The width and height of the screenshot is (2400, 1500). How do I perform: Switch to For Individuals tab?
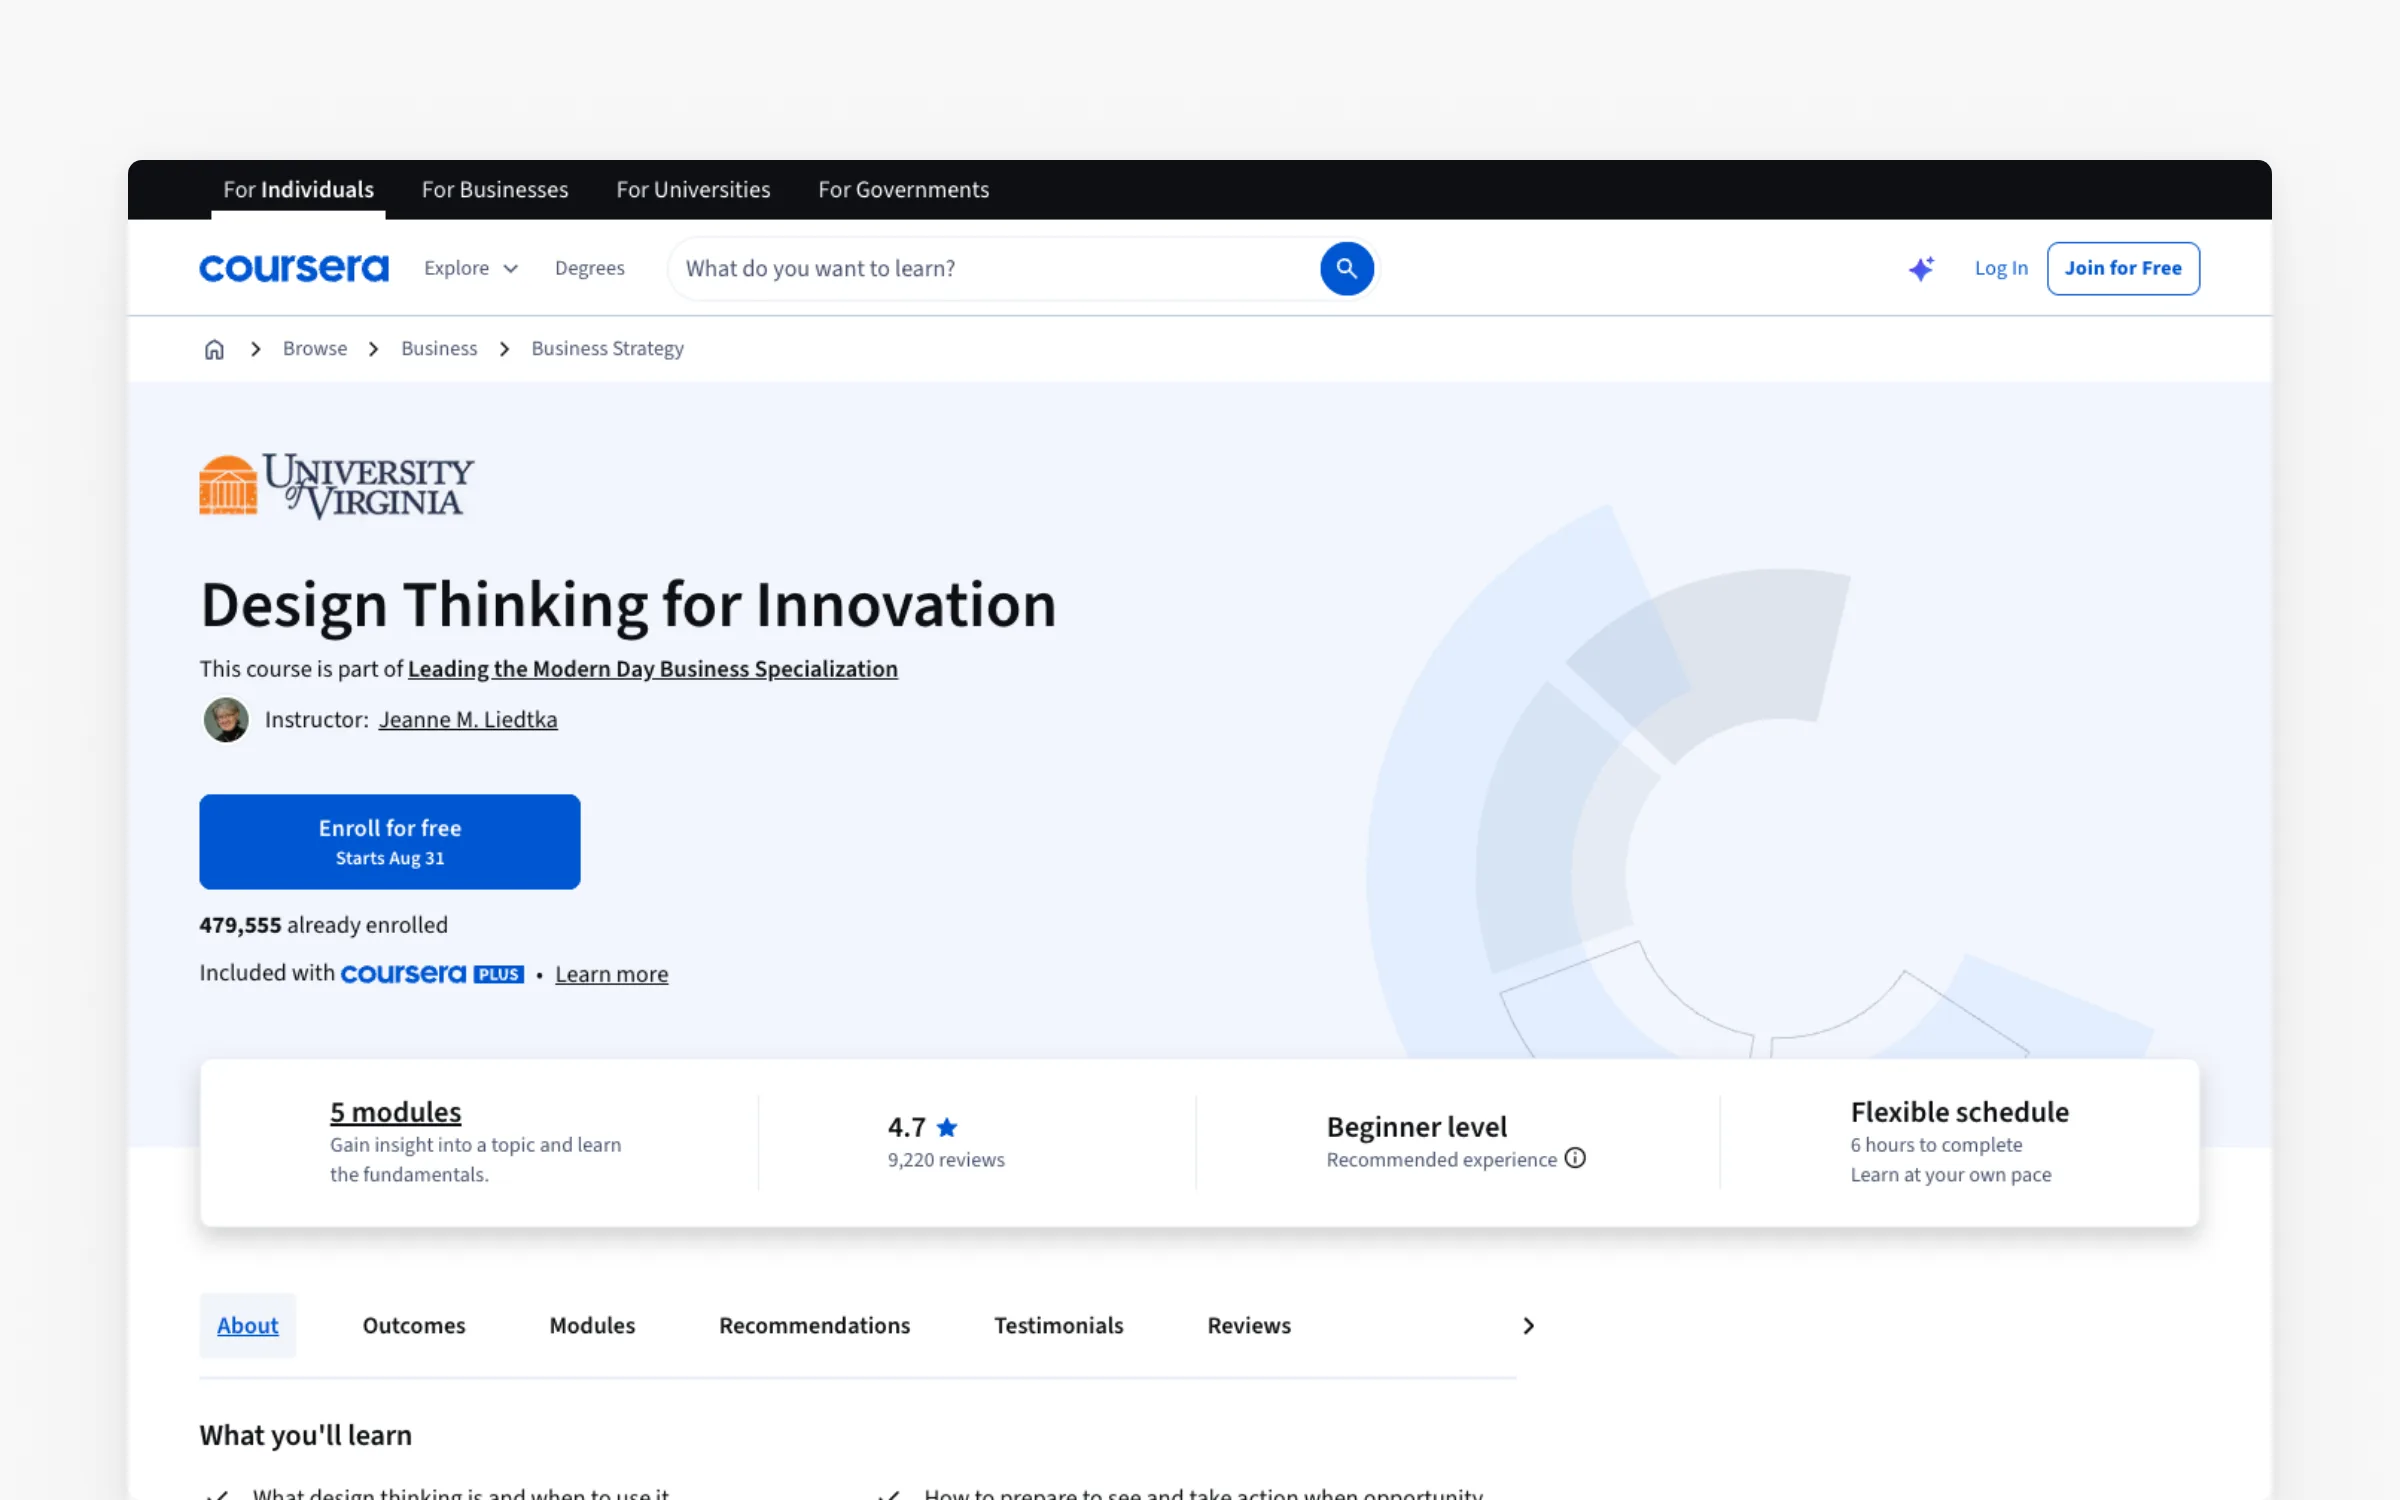point(298,190)
